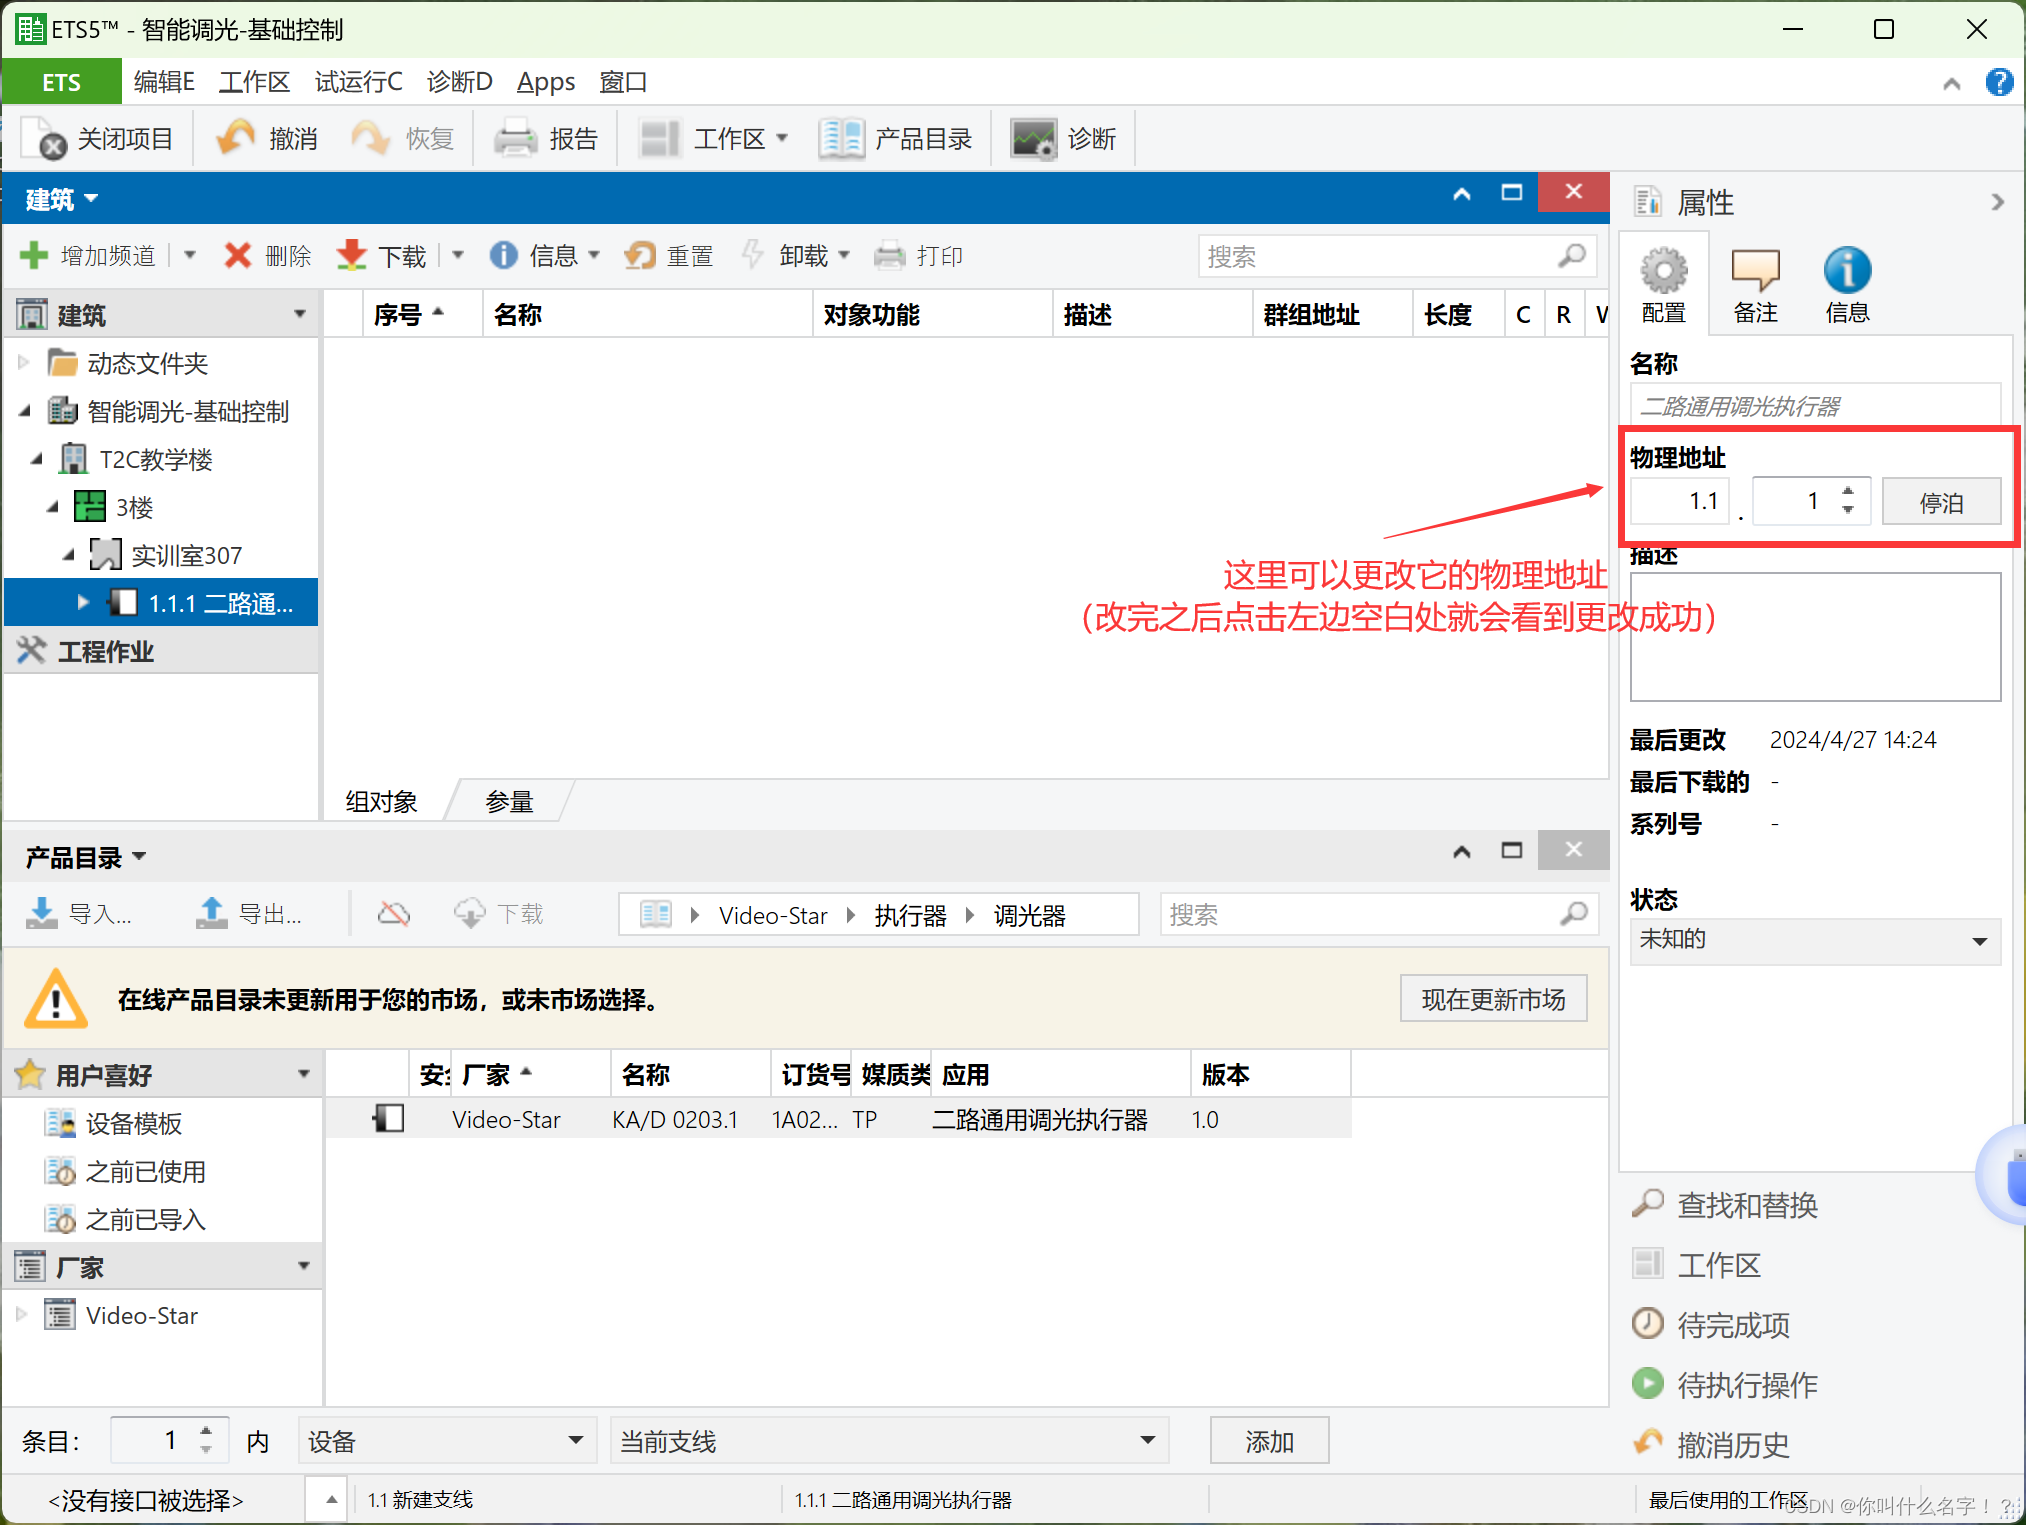The height and width of the screenshot is (1525, 2026).
Task: Click the catalog Import icon
Action: [42, 913]
